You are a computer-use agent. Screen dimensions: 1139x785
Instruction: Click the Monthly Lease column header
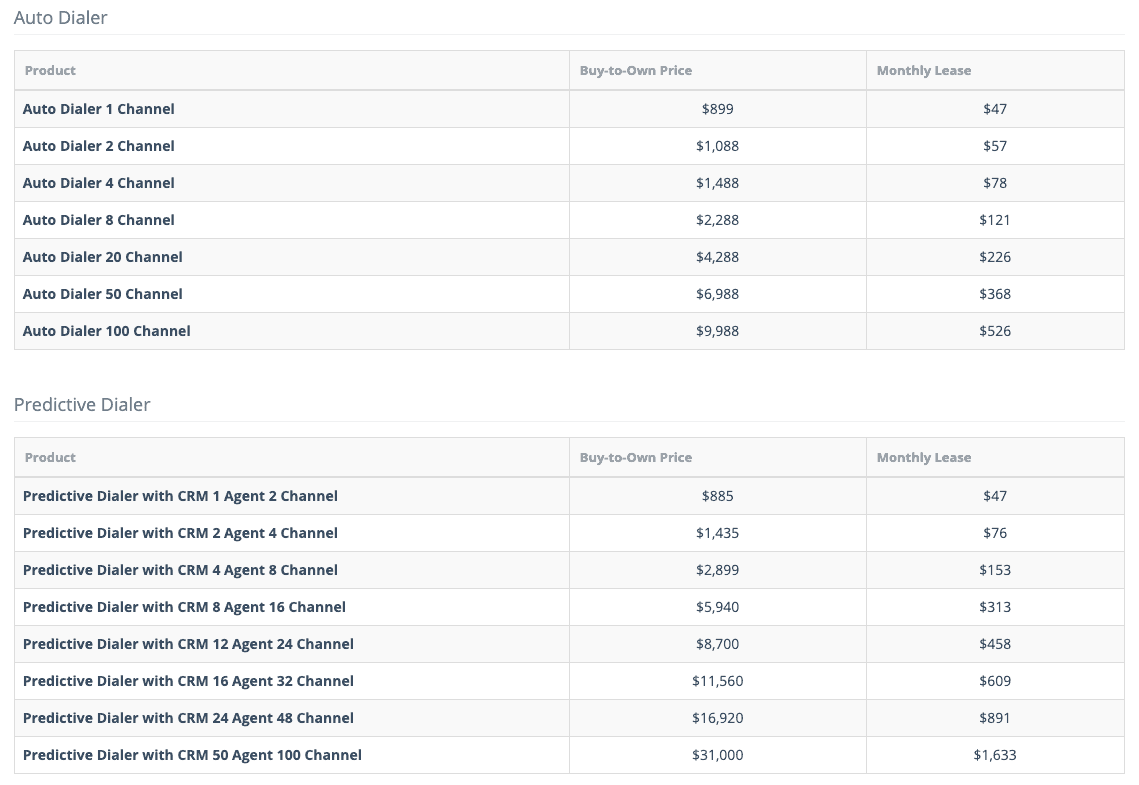tap(923, 70)
